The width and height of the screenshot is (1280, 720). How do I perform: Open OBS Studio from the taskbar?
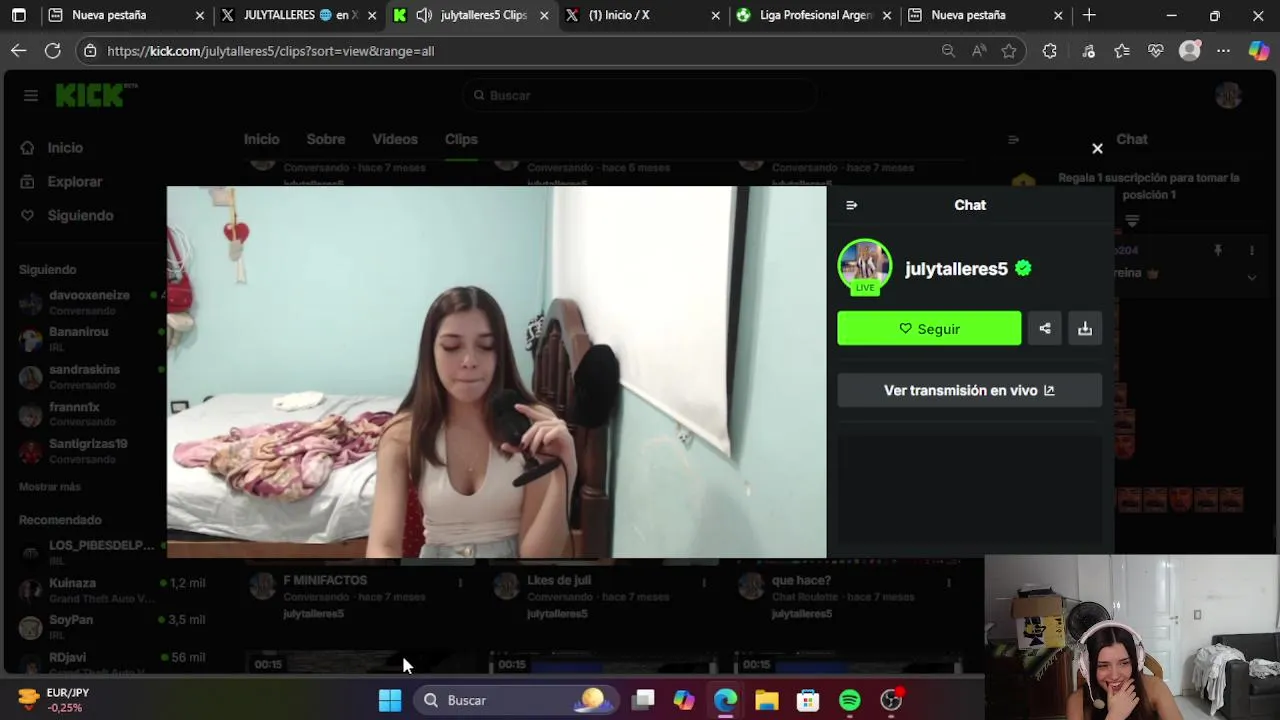pos(891,700)
